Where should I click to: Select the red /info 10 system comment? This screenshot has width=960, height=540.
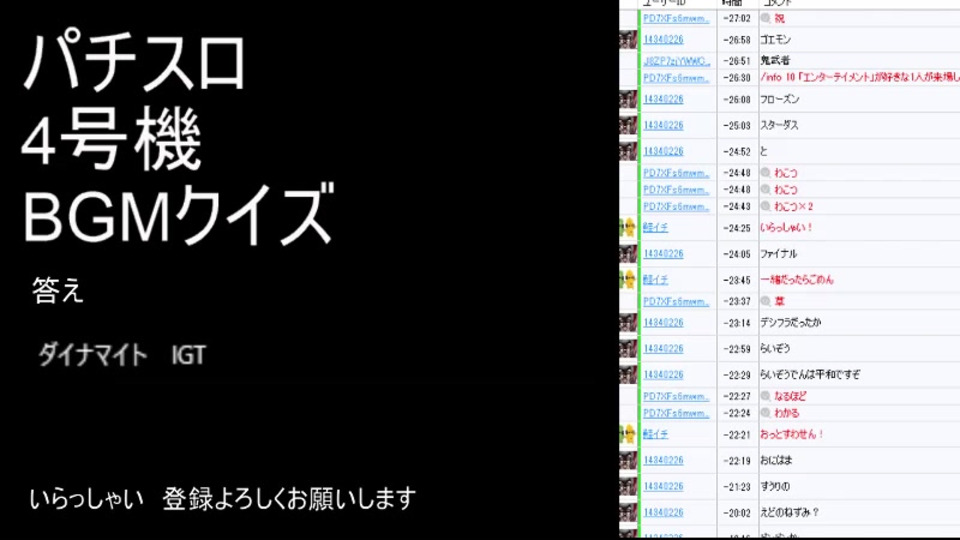pyautogui.click(x=860, y=77)
